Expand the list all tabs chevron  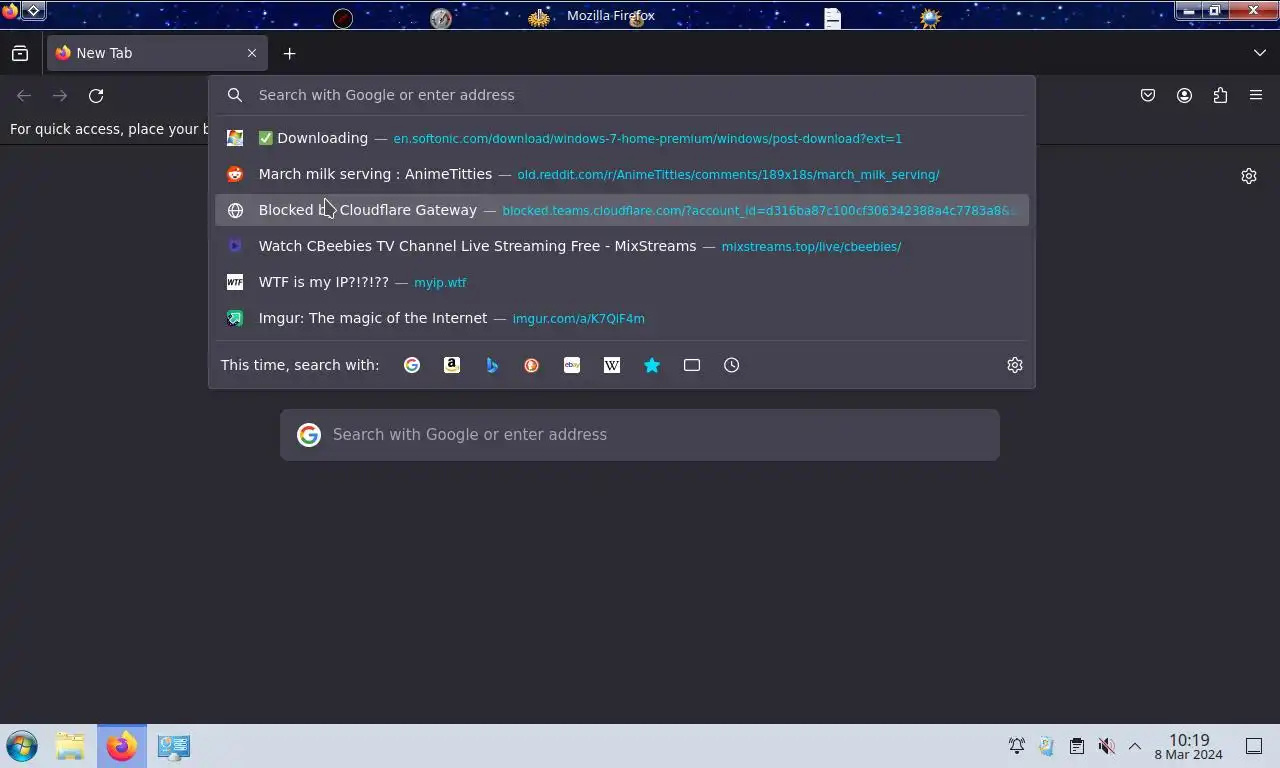(1260, 53)
